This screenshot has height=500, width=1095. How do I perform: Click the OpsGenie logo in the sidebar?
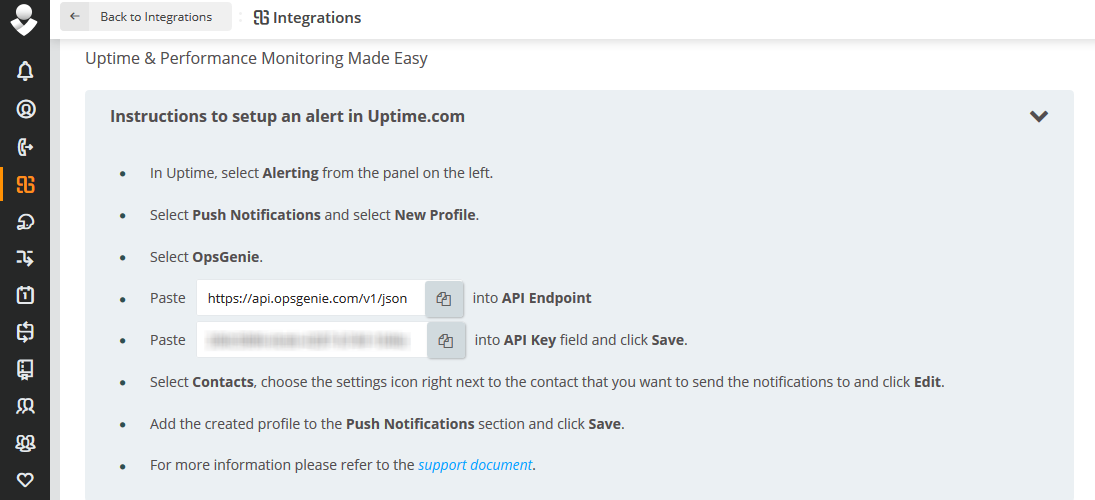(24, 19)
